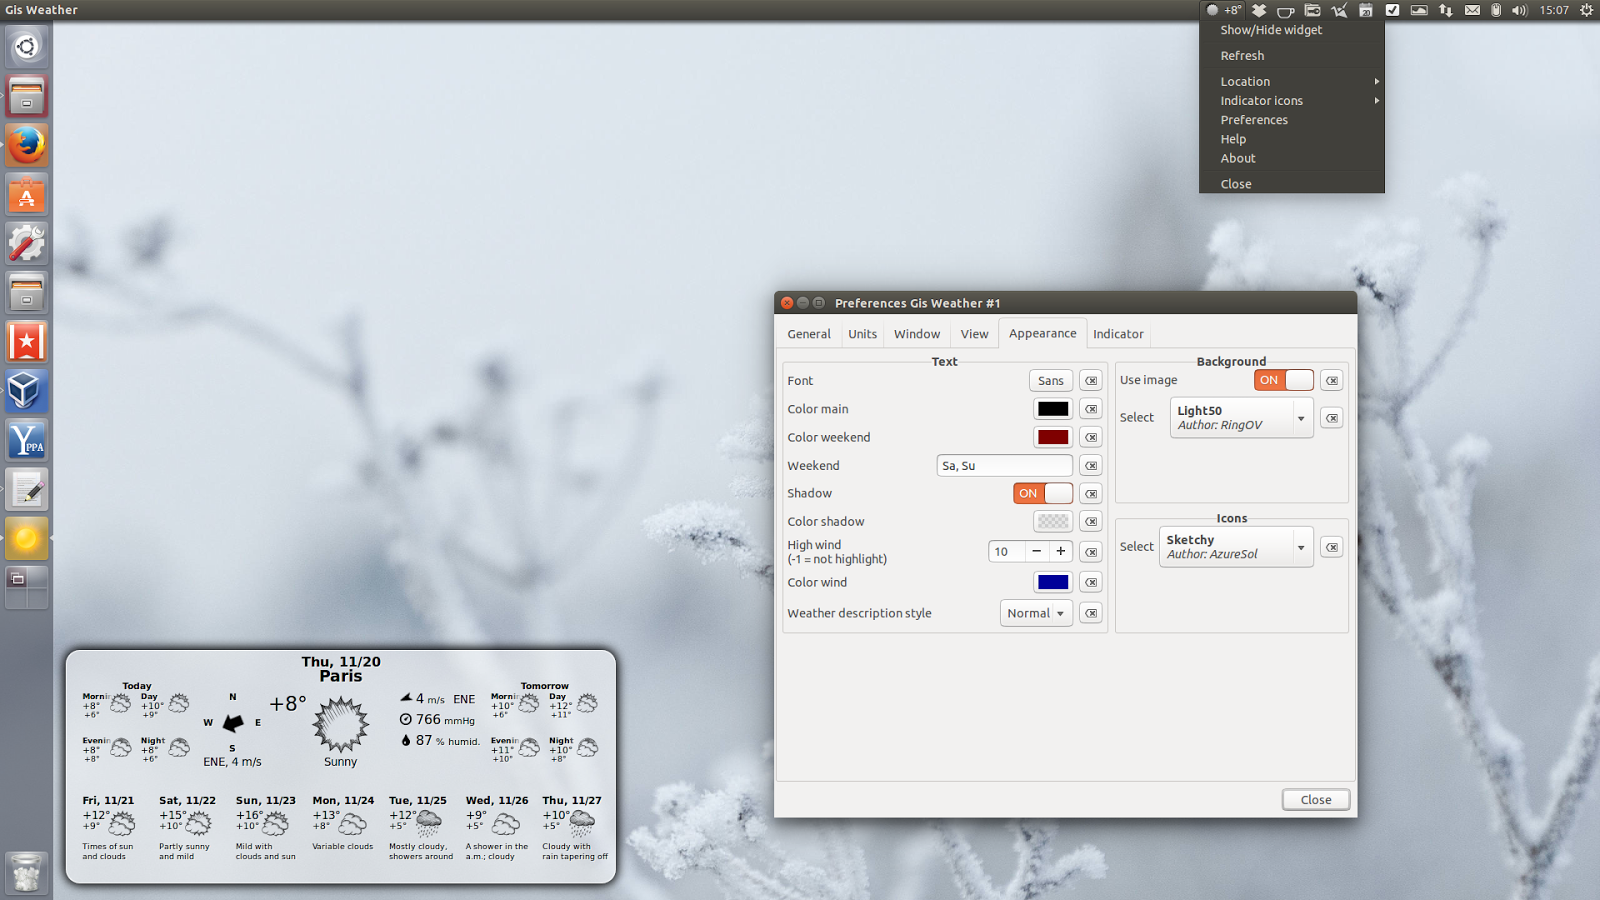Image resolution: width=1600 pixels, height=900 pixels.
Task: Open the network sync arrows indicator
Action: pyautogui.click(x=1446, y=10)
